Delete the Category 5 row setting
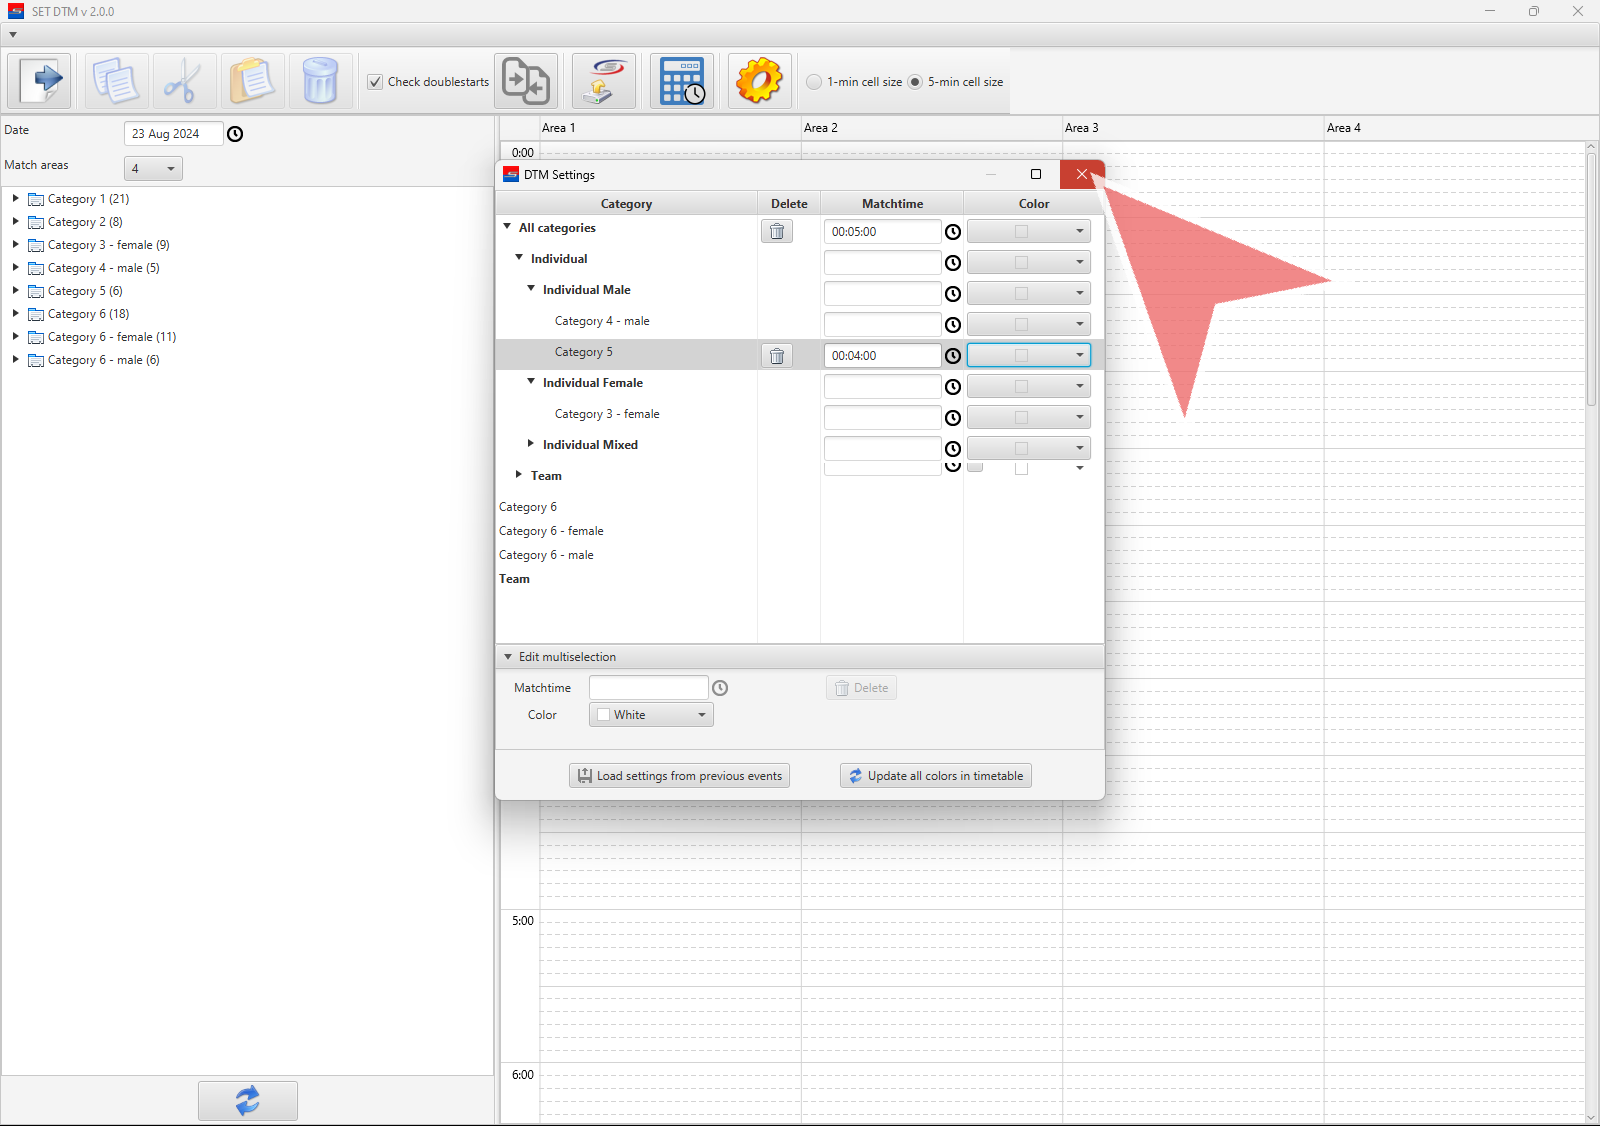The width and height of the screenshot is (1600, 1126). pyautogui.click(x=777, y=356)
